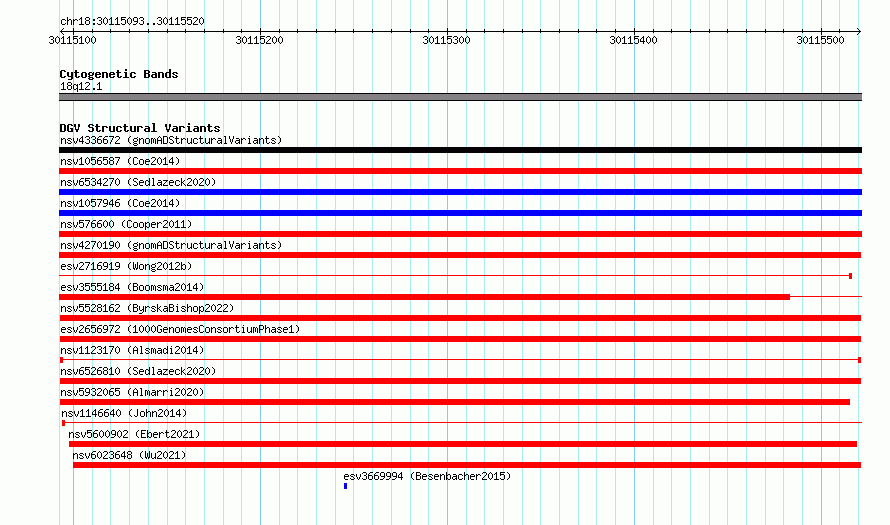Viewport: 890px width, 525px height.
Task: Click the nsv1123170 (Alsmadi2014) label
Action: coord(132,350)
